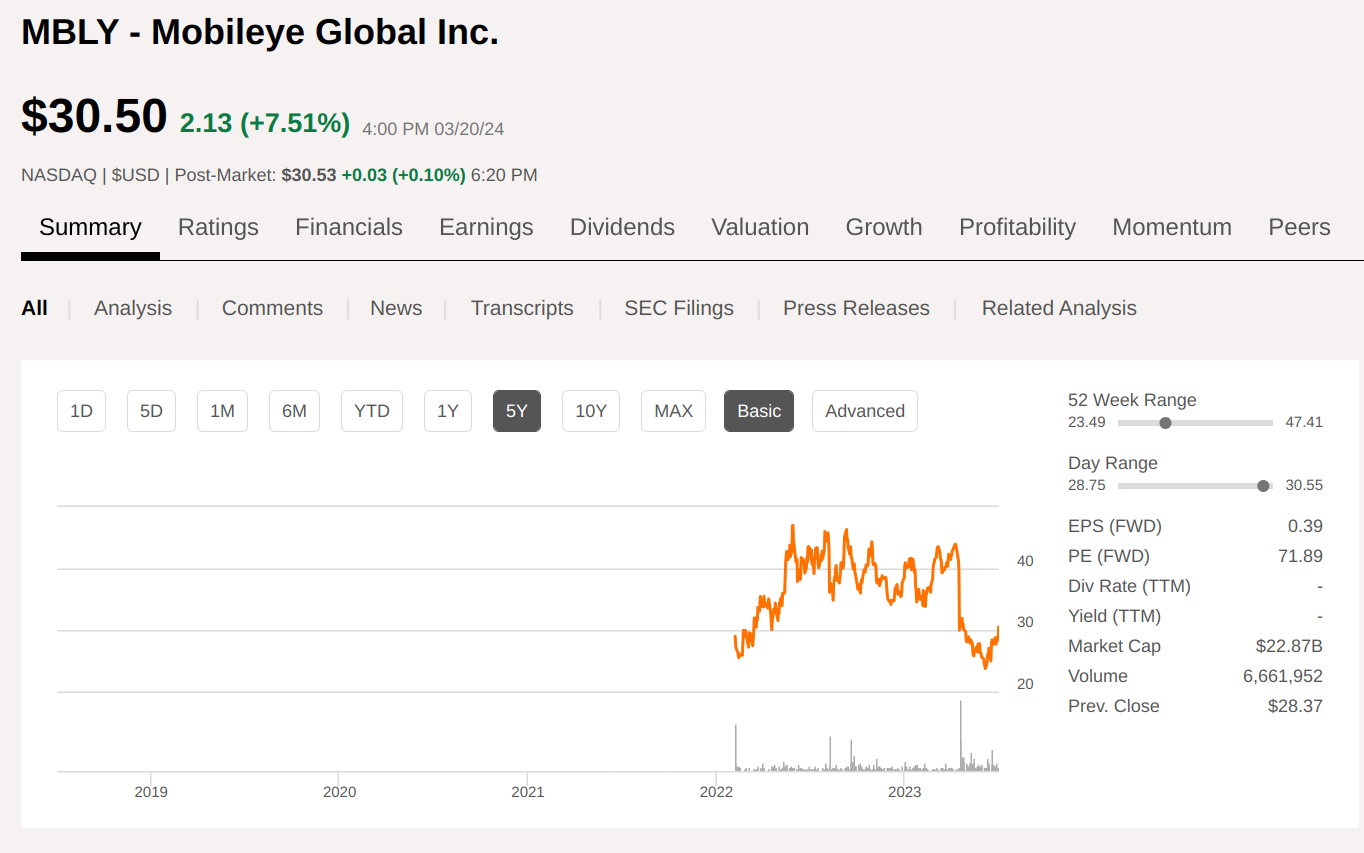Open SEC Filings section
Image resolution: width=1364 pixels, height=853 pixels.
point(678,308)
